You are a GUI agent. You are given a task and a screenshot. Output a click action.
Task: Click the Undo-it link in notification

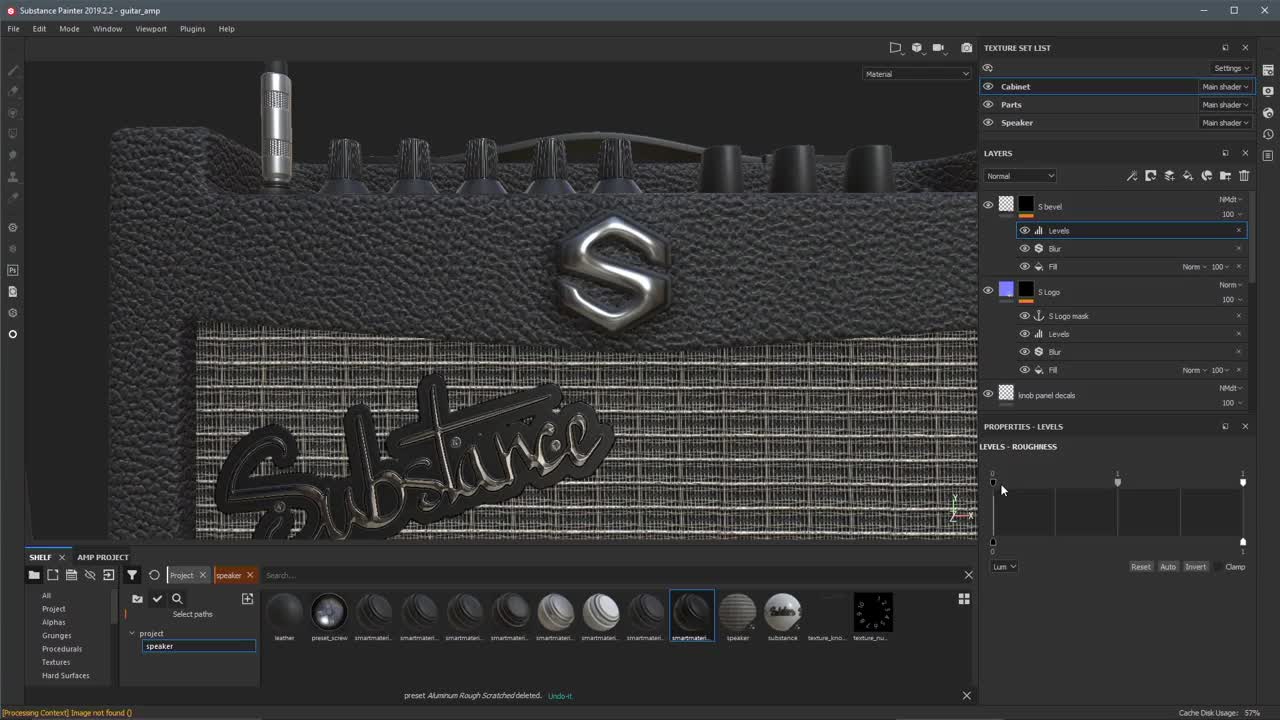[560, 696]
